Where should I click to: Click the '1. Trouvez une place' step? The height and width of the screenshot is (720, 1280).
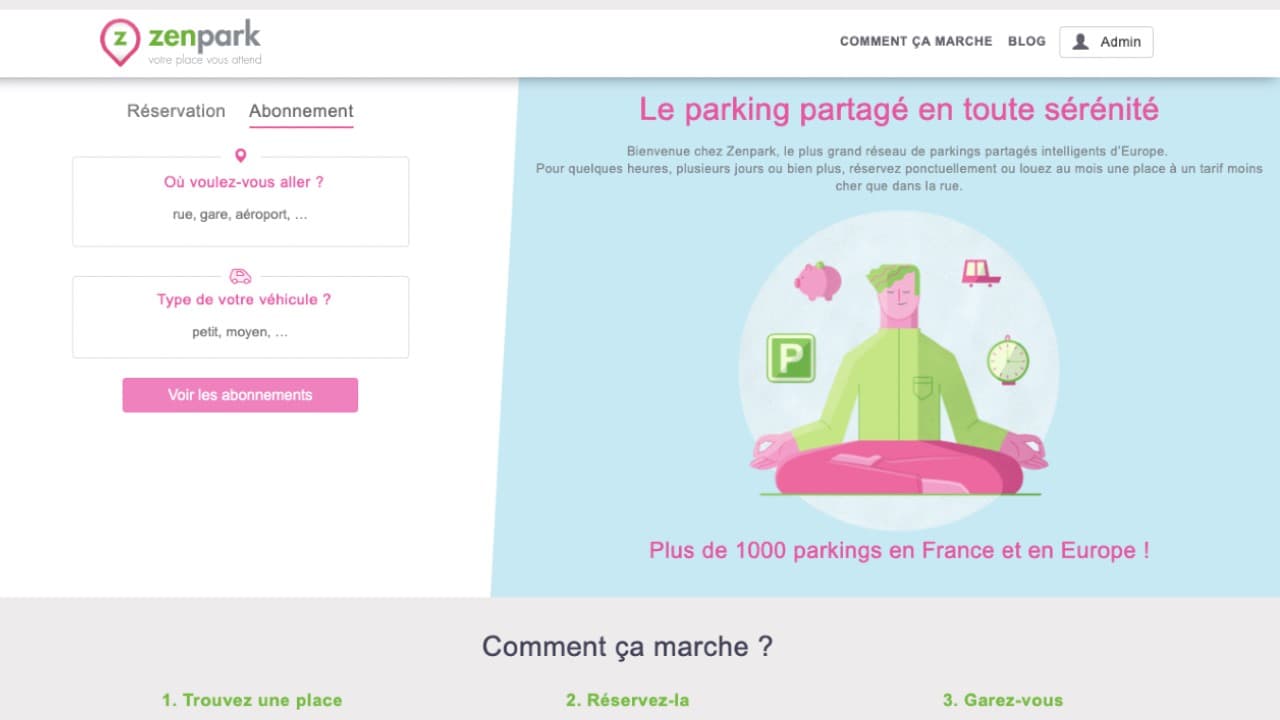click(252, 700)
